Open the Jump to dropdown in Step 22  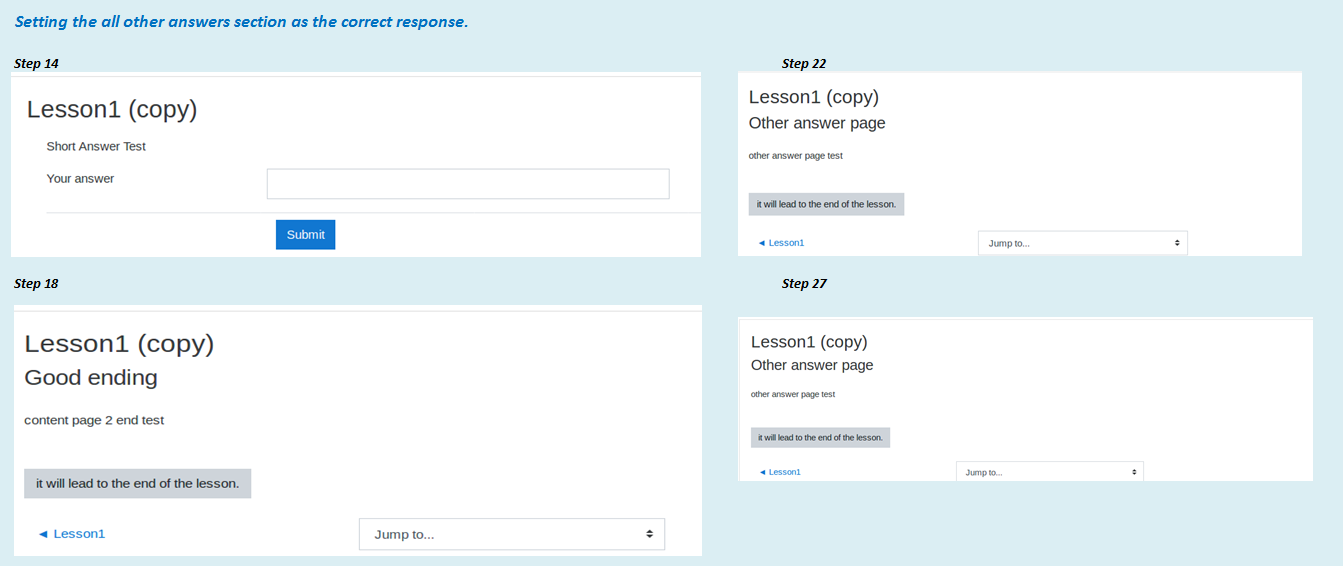(1083, 243)
